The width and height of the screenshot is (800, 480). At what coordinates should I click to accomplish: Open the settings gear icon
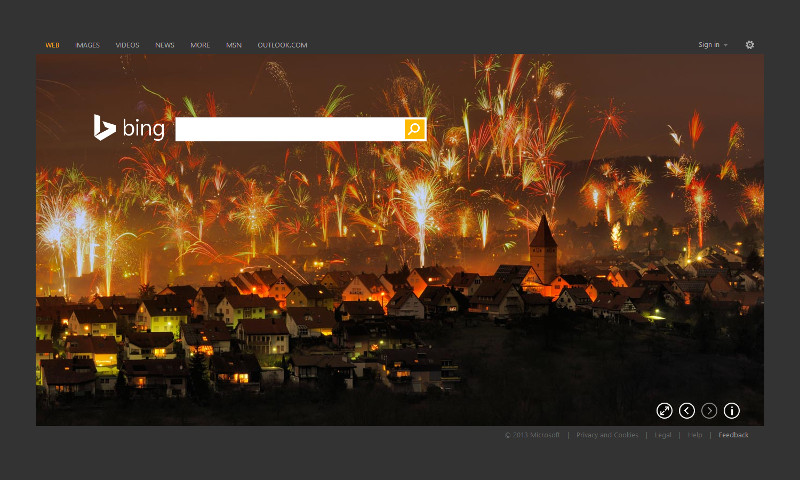coord(749,45)
